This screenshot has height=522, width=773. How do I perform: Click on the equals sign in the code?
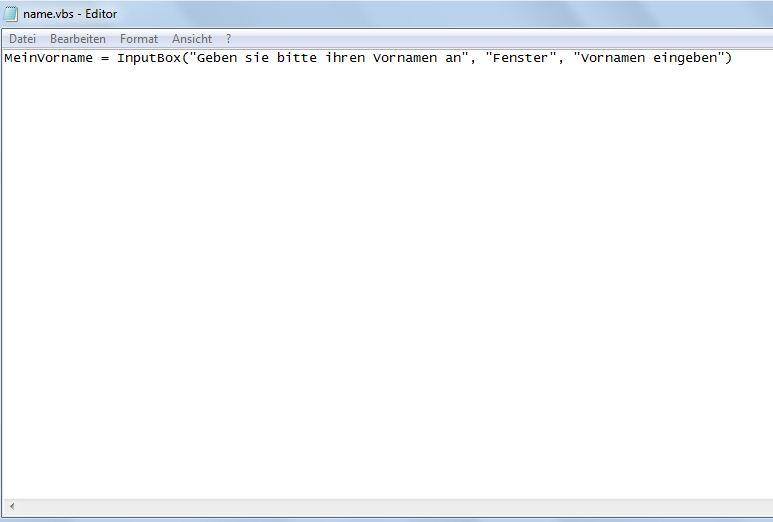105,58
